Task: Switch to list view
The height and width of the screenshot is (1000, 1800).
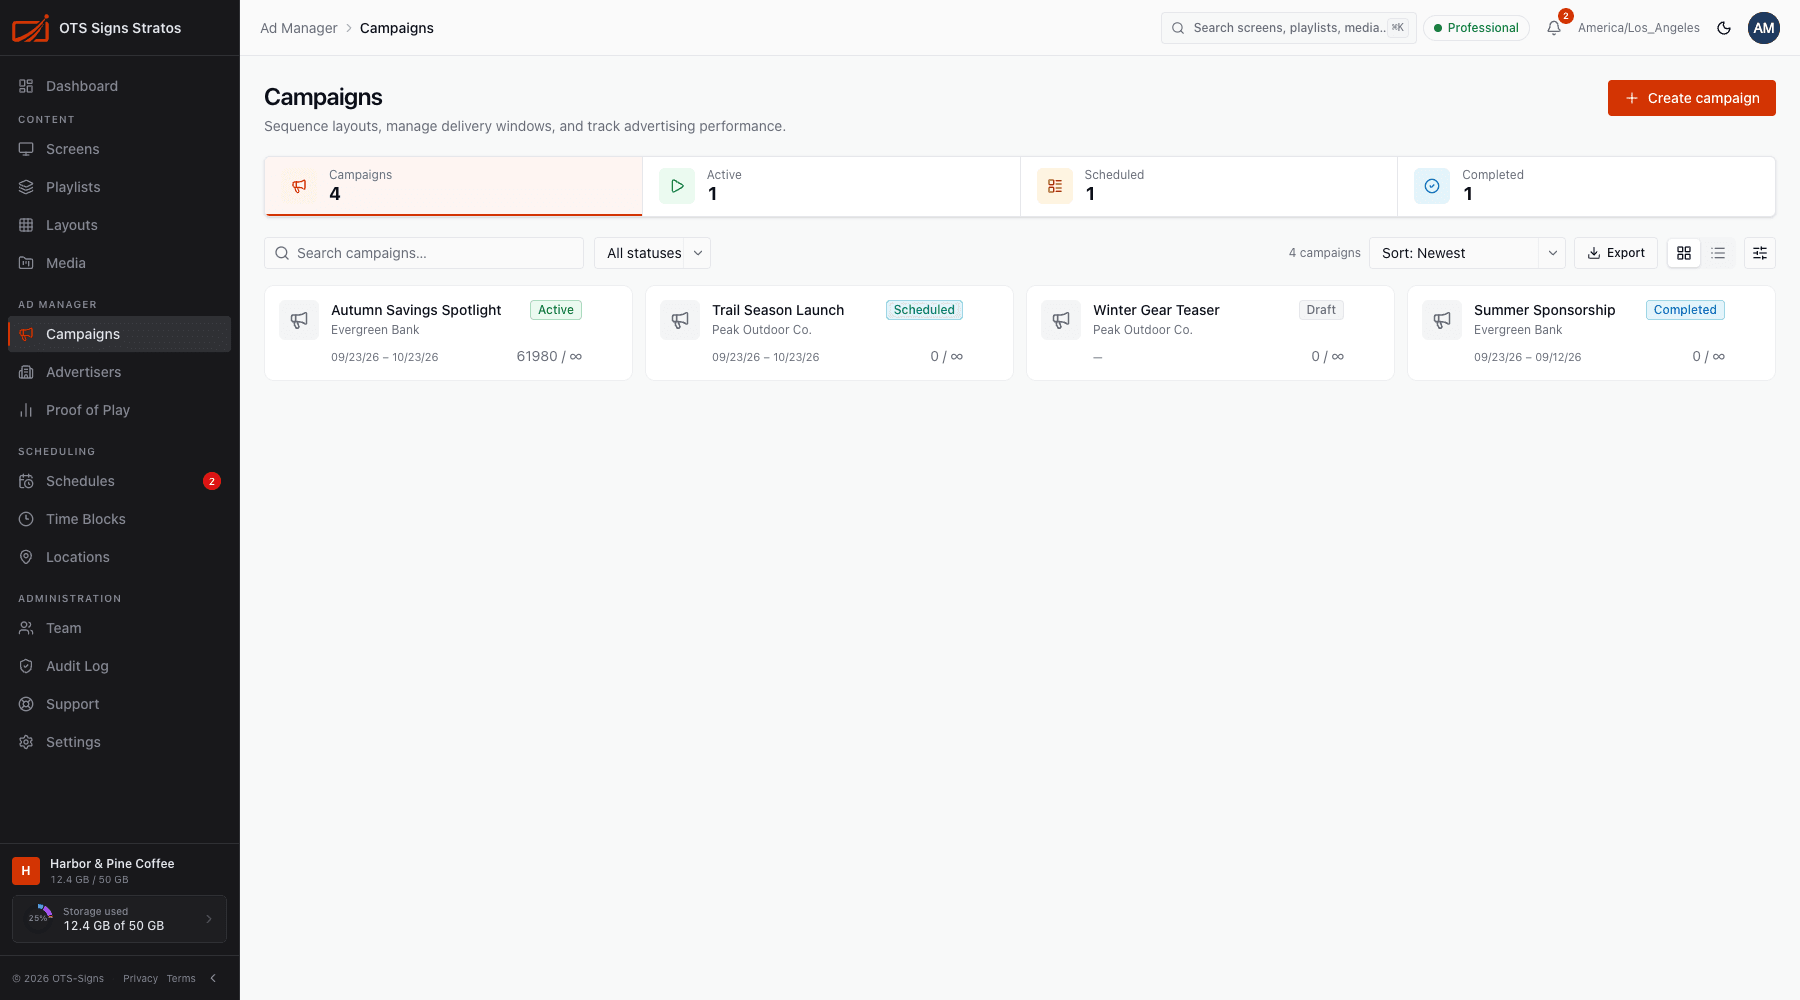Action: click(x=1718, y=253)
